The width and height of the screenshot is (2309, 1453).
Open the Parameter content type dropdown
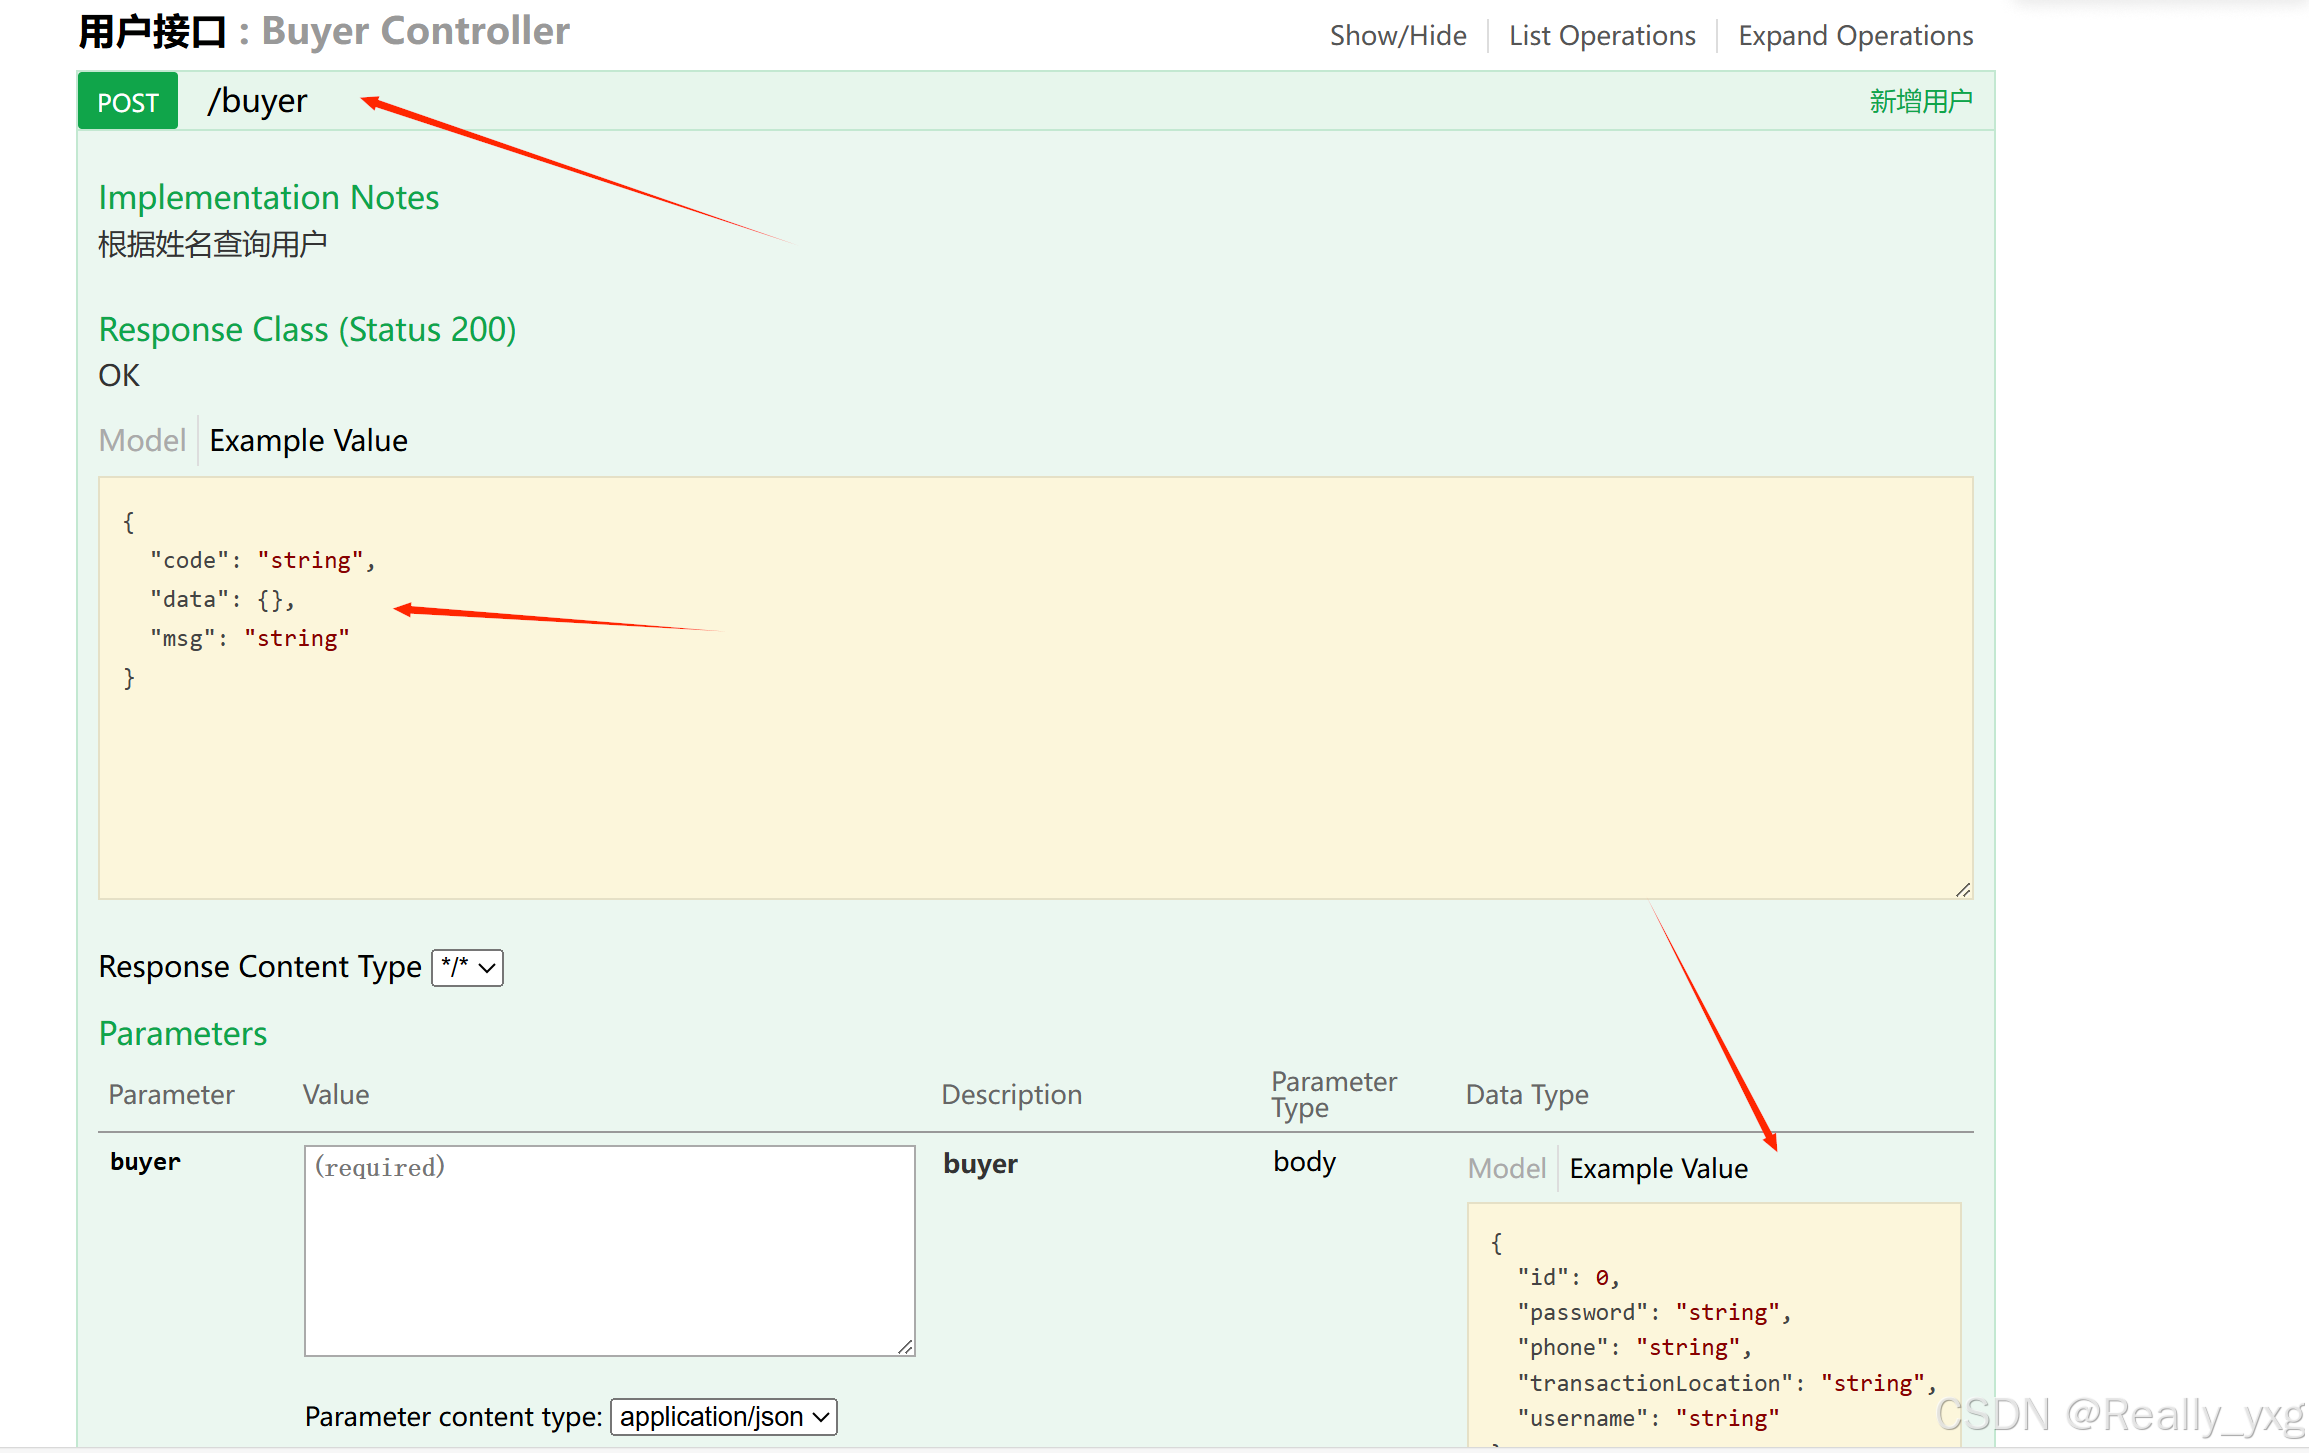[x=722, y=1416]
